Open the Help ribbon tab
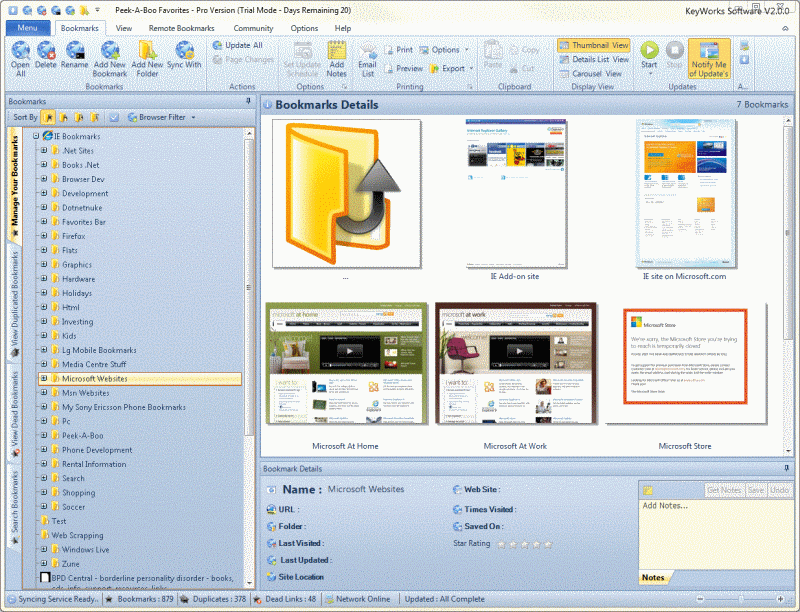This screenshot has width=800, height=612. click(343, 29)
